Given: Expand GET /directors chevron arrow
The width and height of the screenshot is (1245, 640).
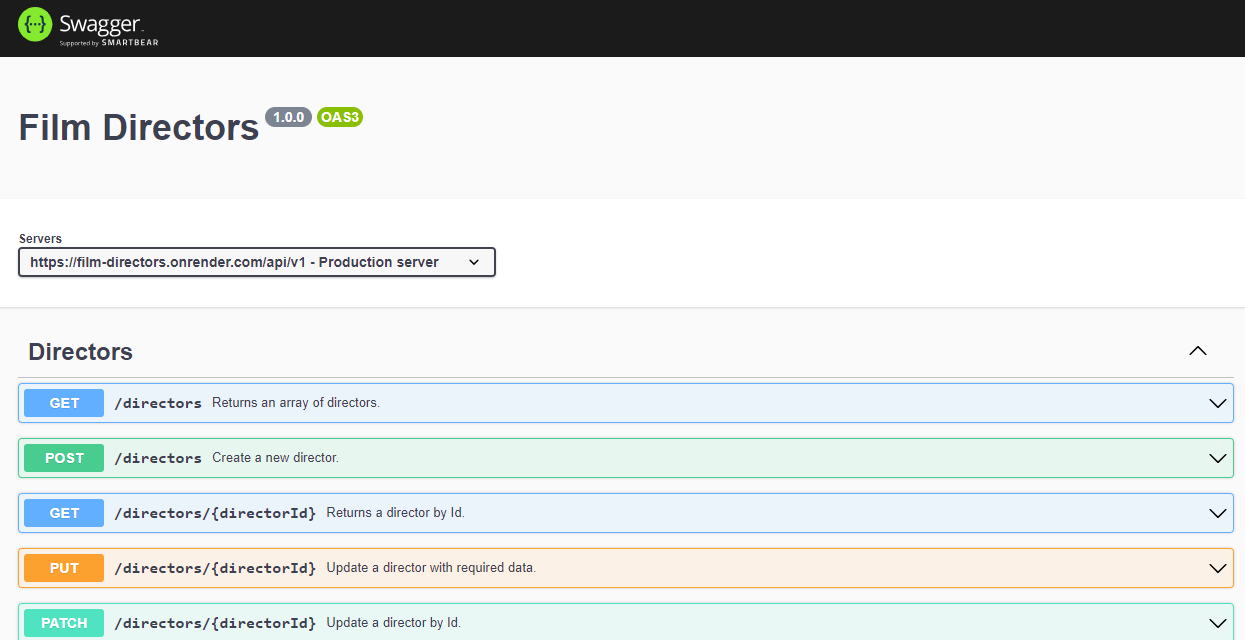Looking at the screenshot, I should point(1217,403).
